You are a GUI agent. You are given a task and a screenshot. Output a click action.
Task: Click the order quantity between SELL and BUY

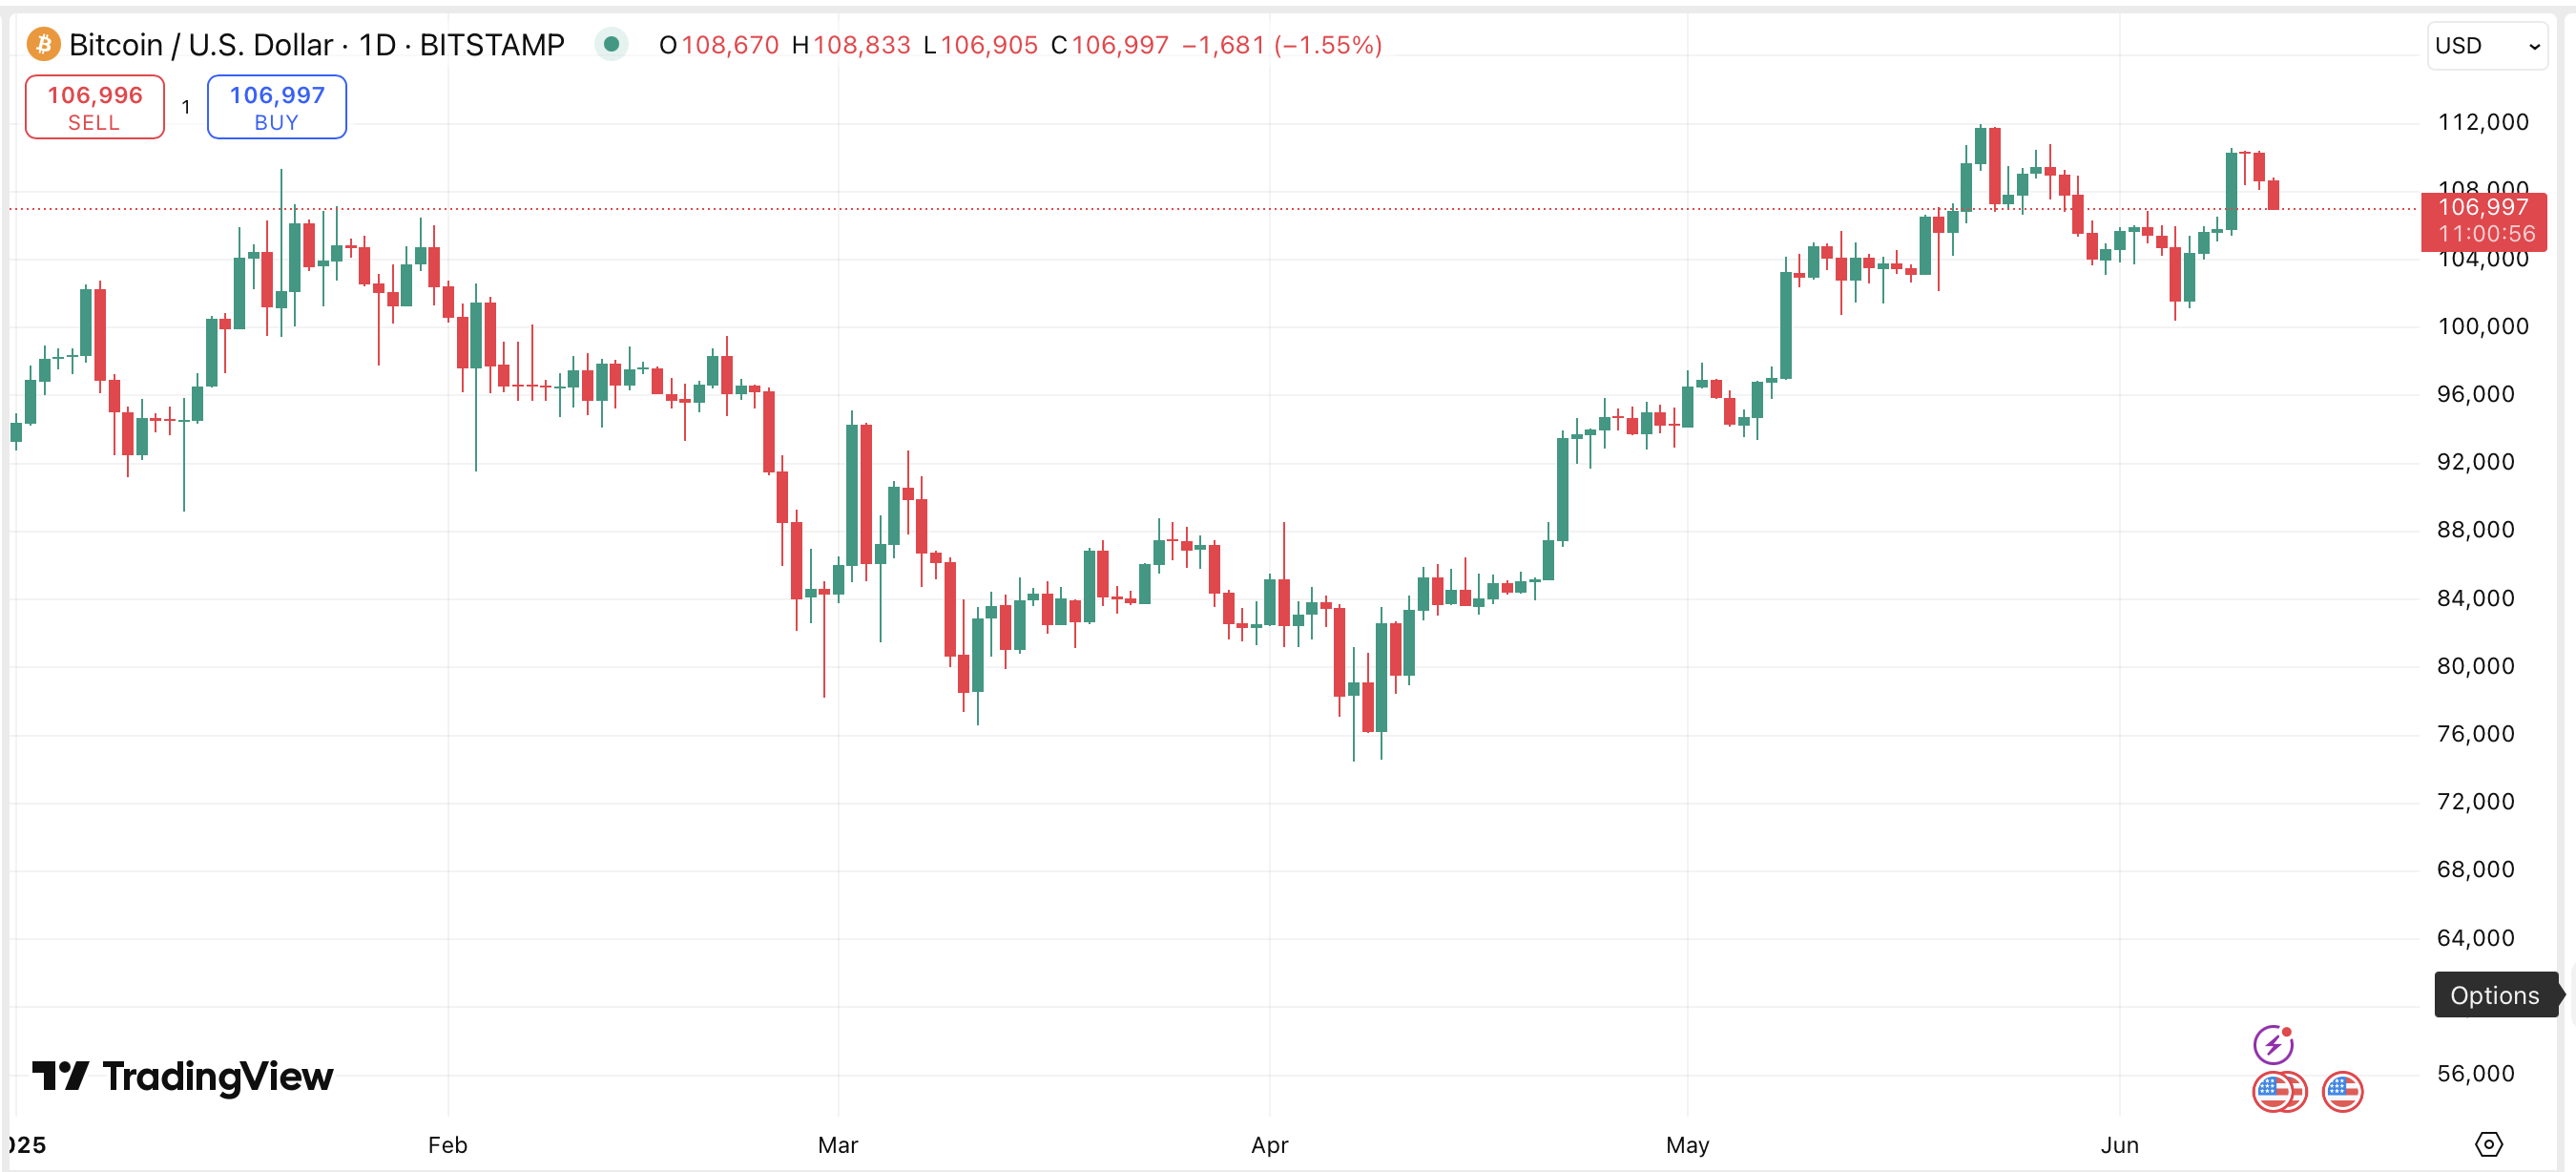point(186,107)
